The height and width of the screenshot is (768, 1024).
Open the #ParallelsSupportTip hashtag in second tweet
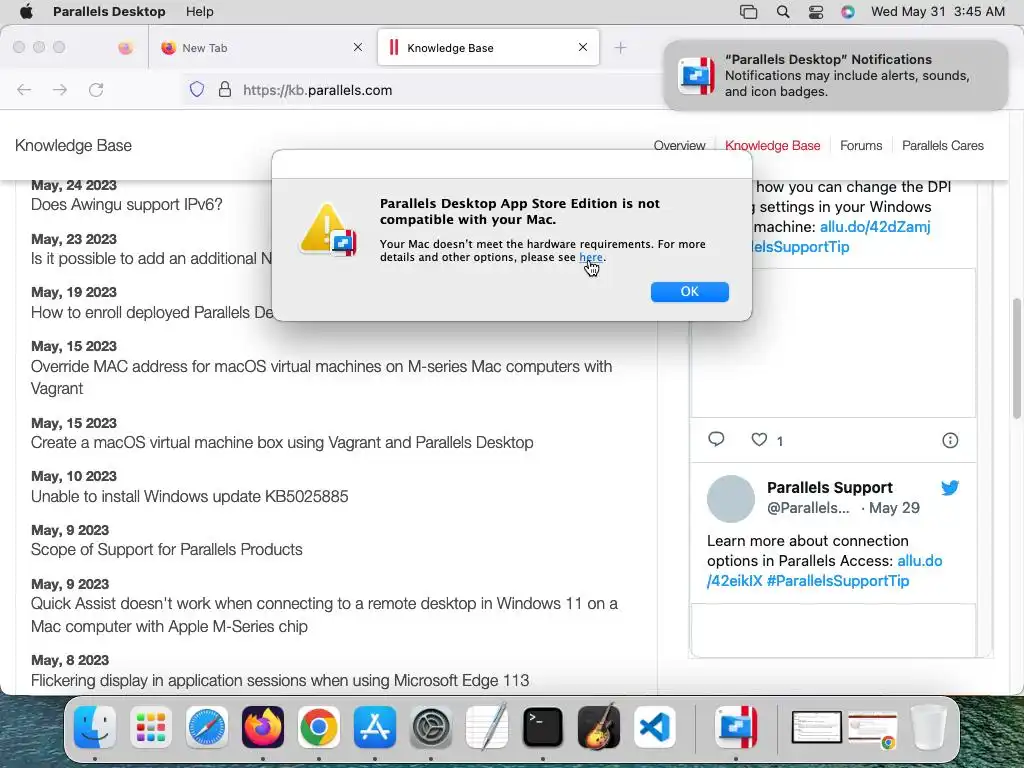click(838, 581)
